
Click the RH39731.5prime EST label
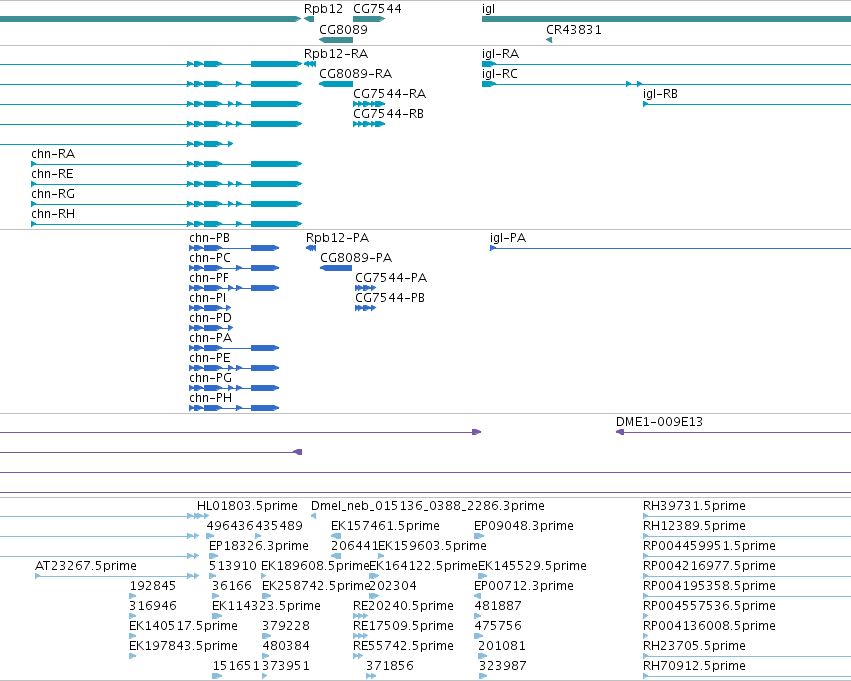pos(695,506)
